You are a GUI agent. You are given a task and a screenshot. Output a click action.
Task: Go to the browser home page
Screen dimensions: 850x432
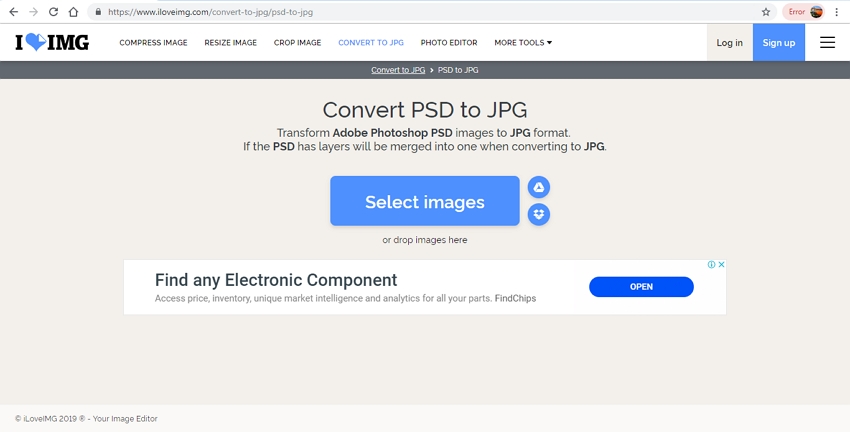tap(74, 12)
